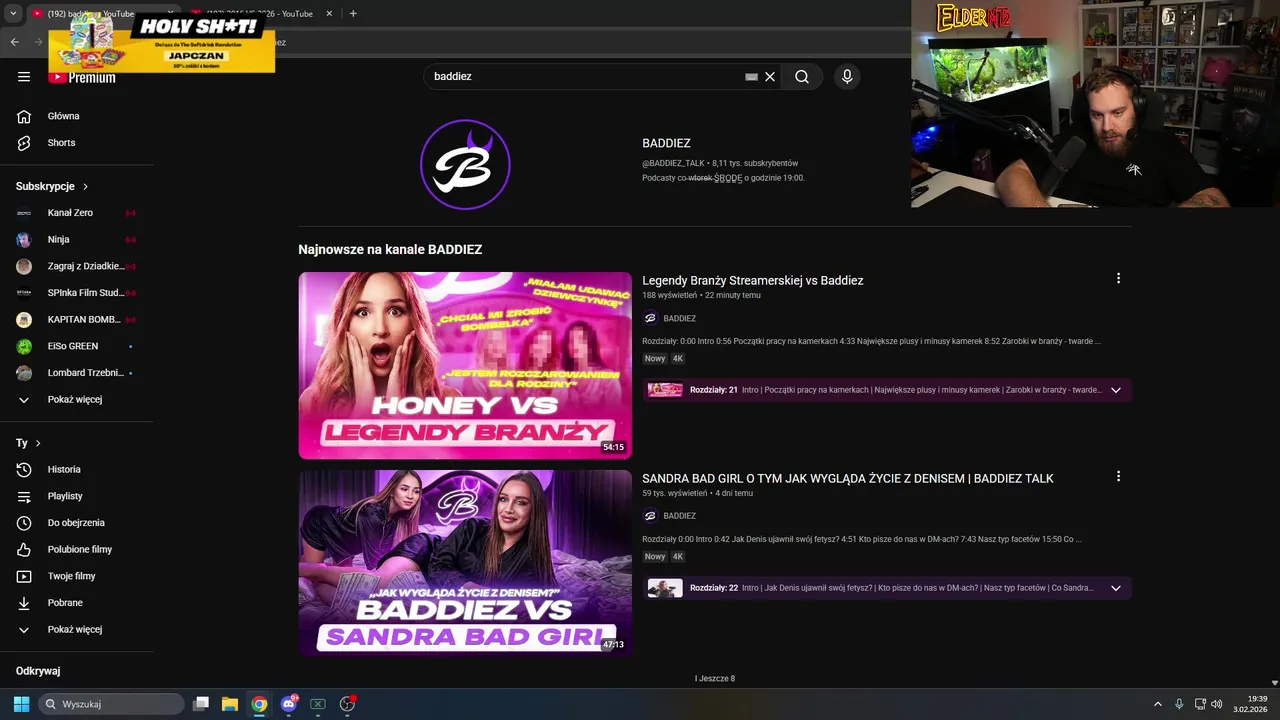Open the Ty section header

[28, 443]
